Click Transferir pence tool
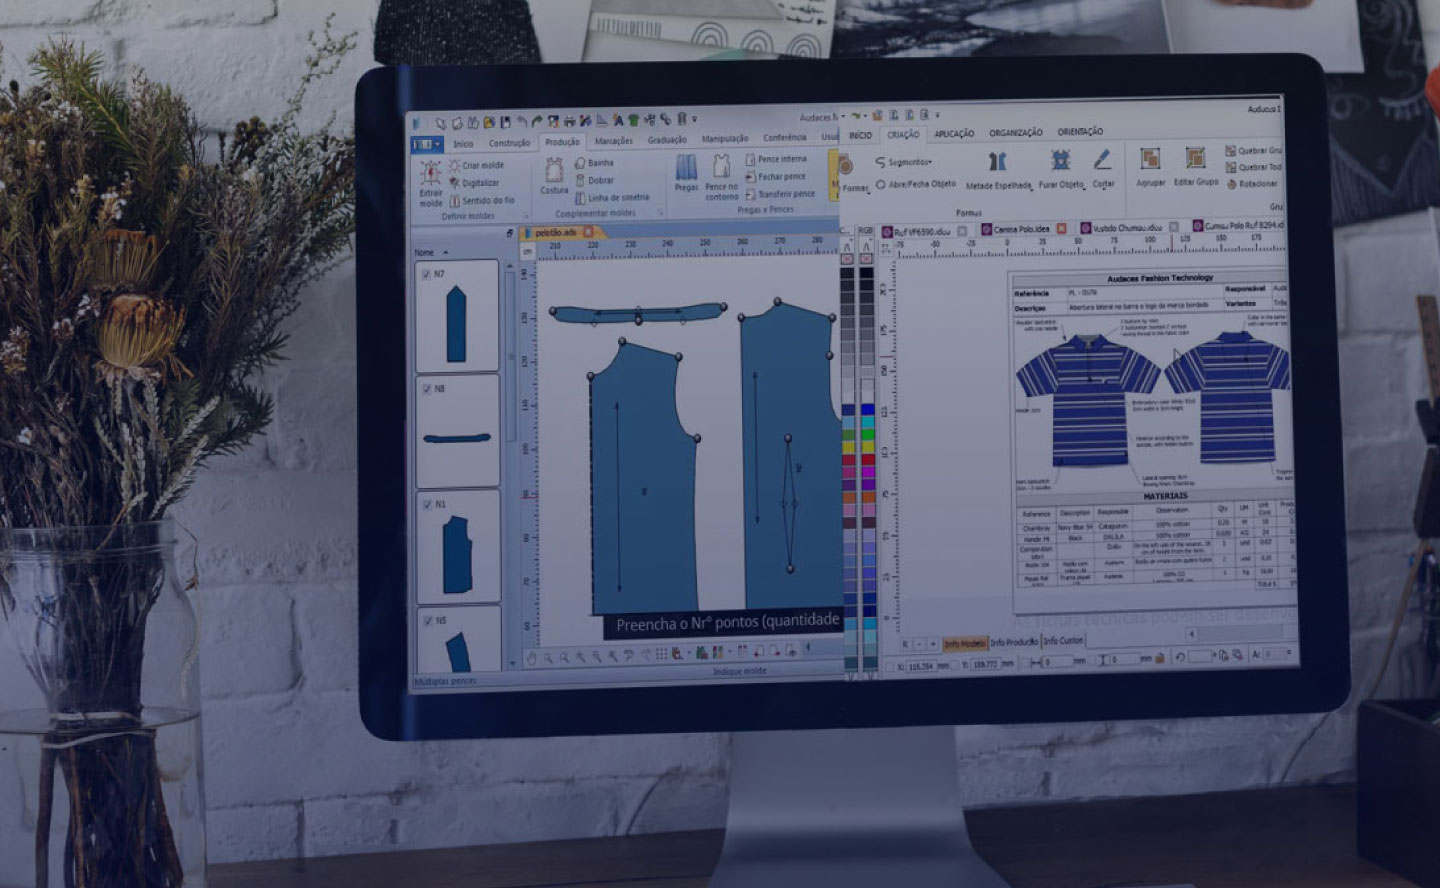This screenshot has height=888, width=1440. point(780,194)
